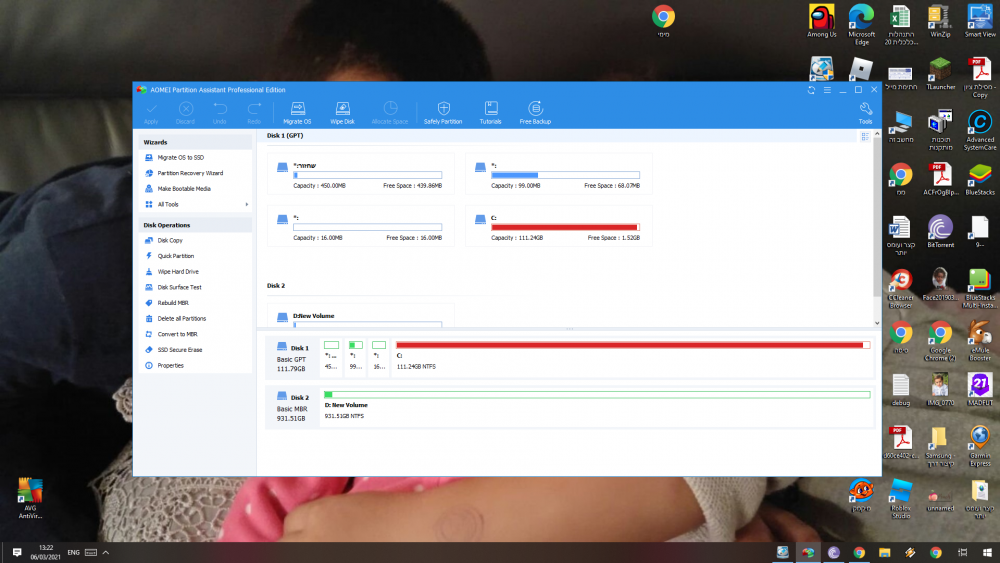Open Smart View desktop icon
Image resolution: width=1000 pixels, height=563 pixels.
pos(980,22)
